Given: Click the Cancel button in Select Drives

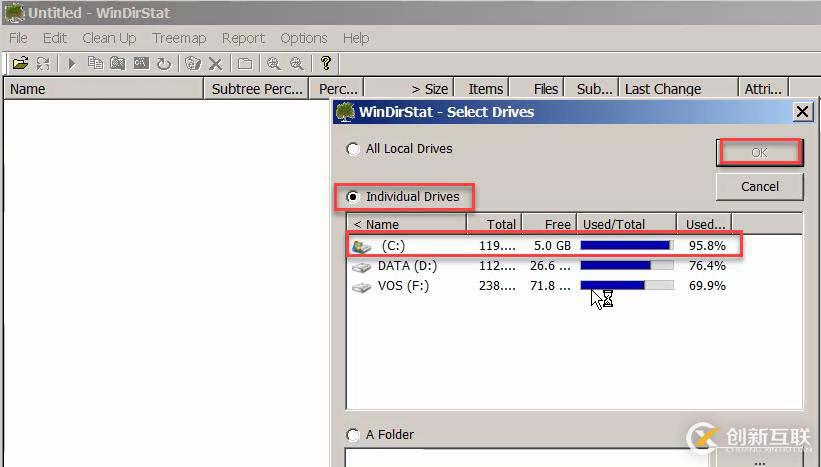Looking at the screenshot, I should tap(759, 186).
